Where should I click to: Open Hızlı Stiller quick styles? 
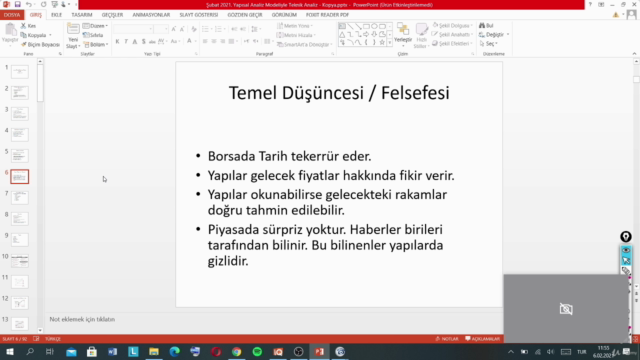(x=421, y=36)
